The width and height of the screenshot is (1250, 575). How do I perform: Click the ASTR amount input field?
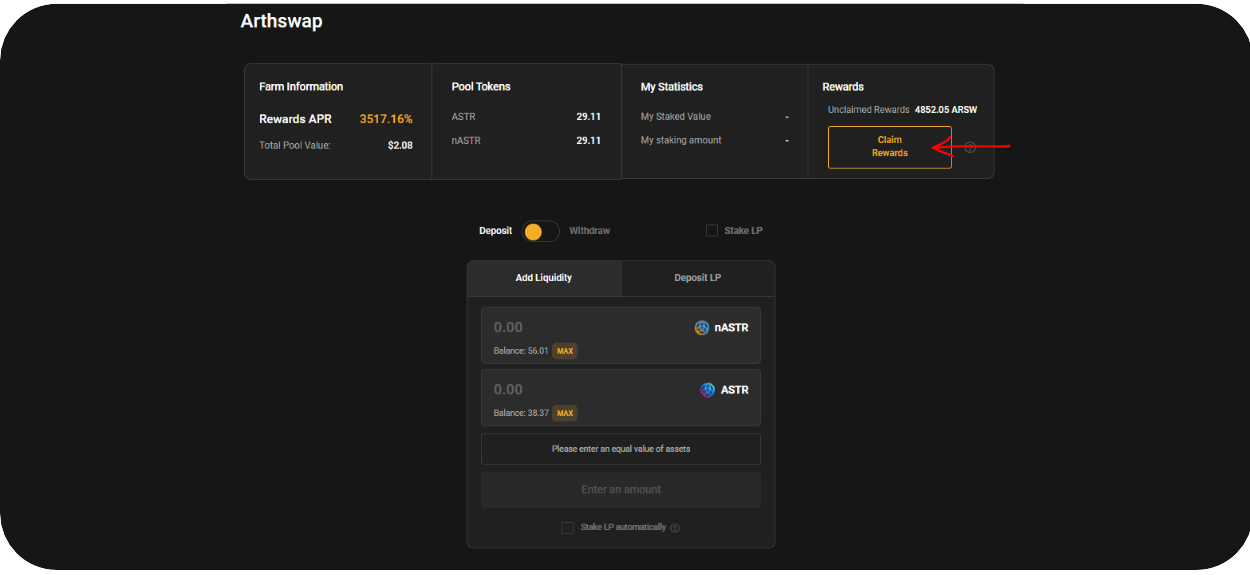click(580, 390)
